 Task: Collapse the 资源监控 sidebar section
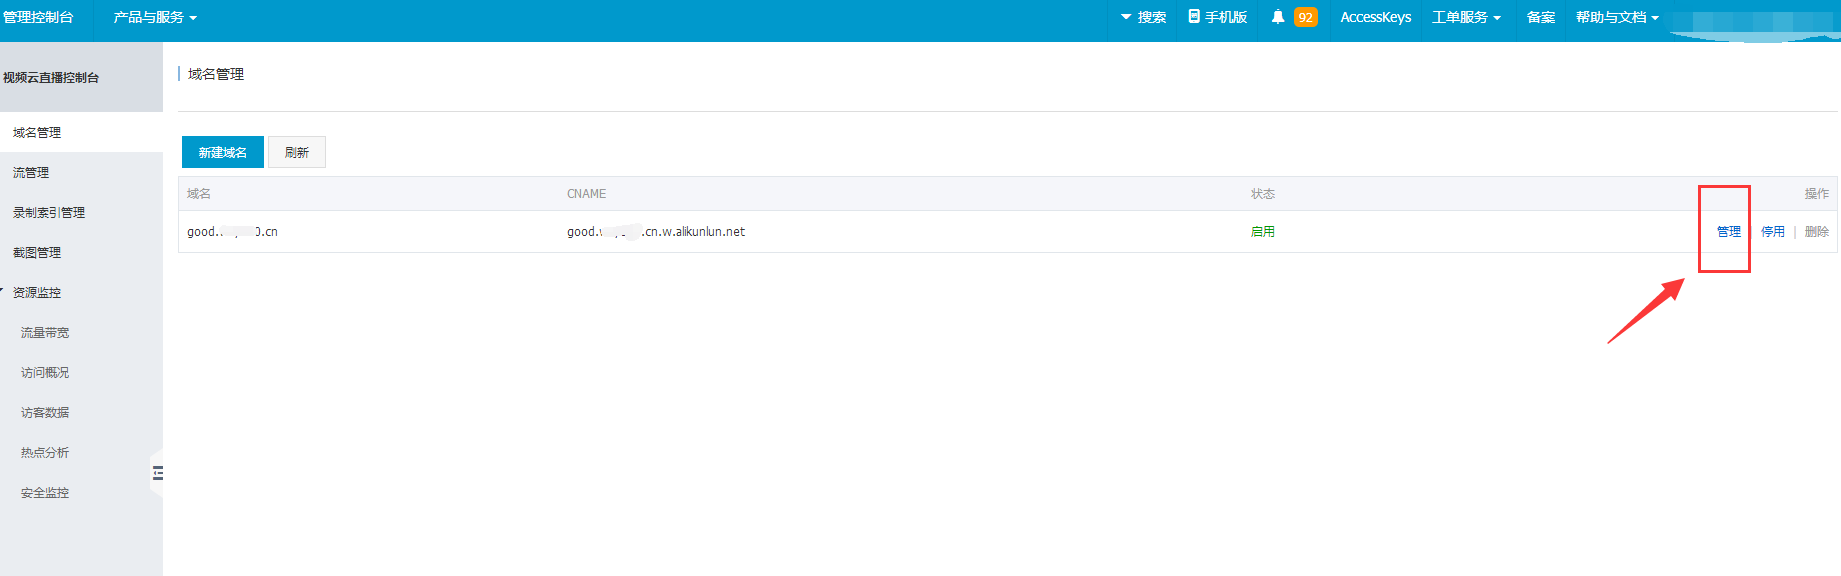(x=36, y=292)
